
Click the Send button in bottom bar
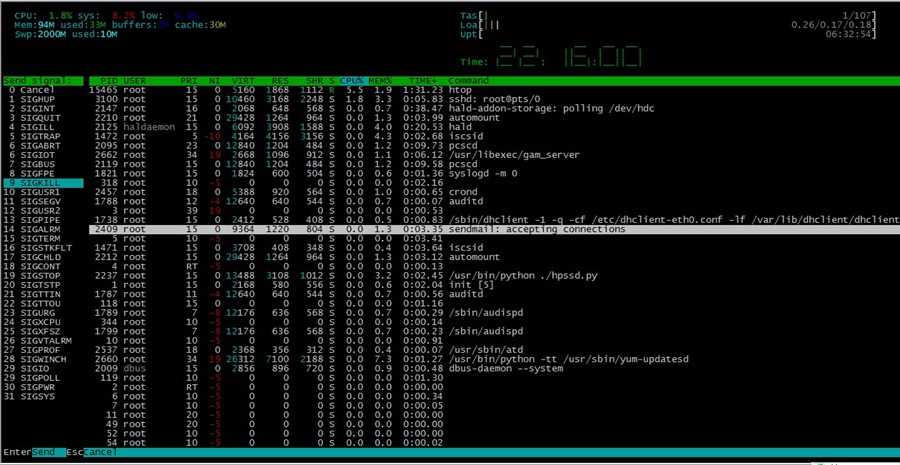[44, 452]
